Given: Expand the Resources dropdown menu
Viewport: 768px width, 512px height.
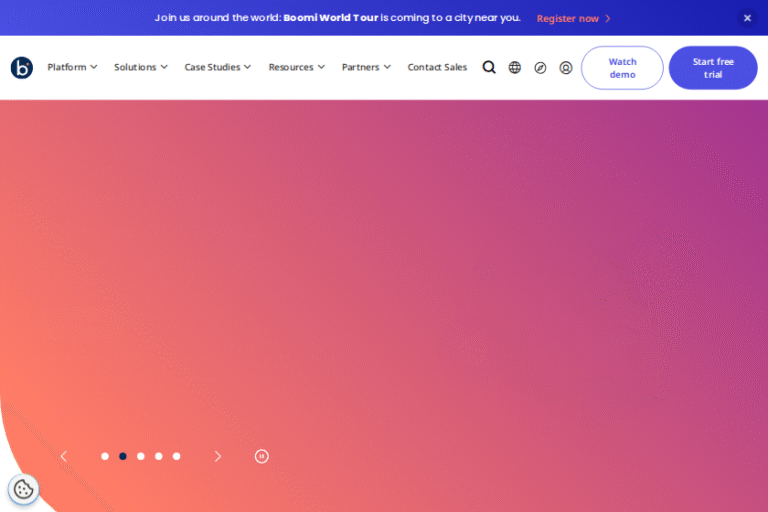Looking at the screenshot, I should coord(297,68).
